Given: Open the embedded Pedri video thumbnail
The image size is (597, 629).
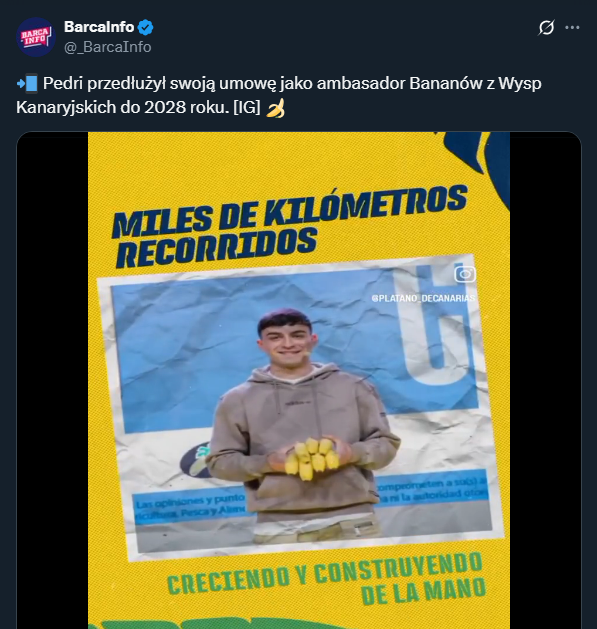Looking at the screenshot, I should coord(298,380).
